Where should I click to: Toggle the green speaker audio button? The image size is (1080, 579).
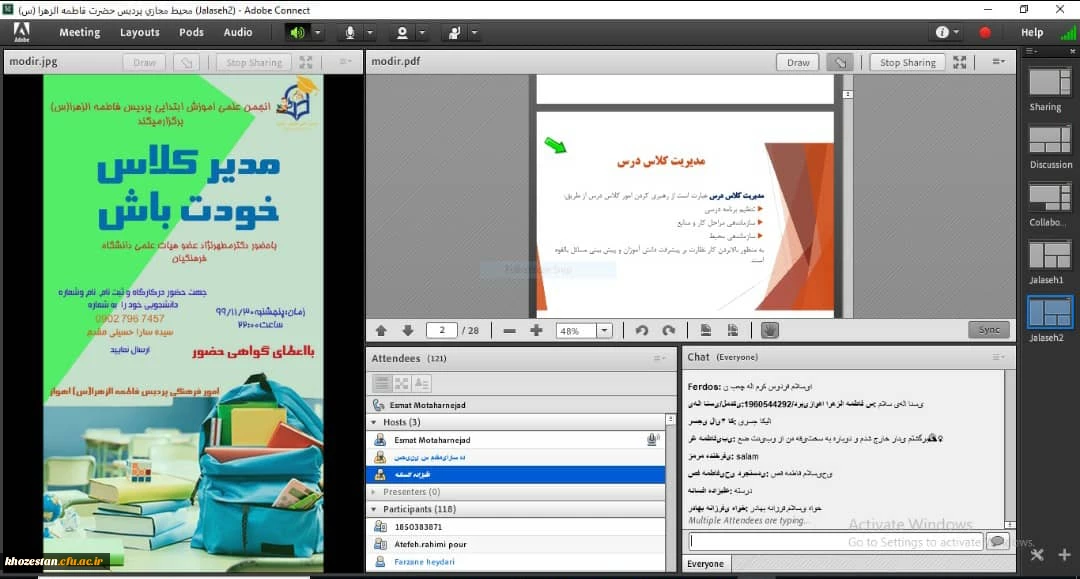[298, 32]
